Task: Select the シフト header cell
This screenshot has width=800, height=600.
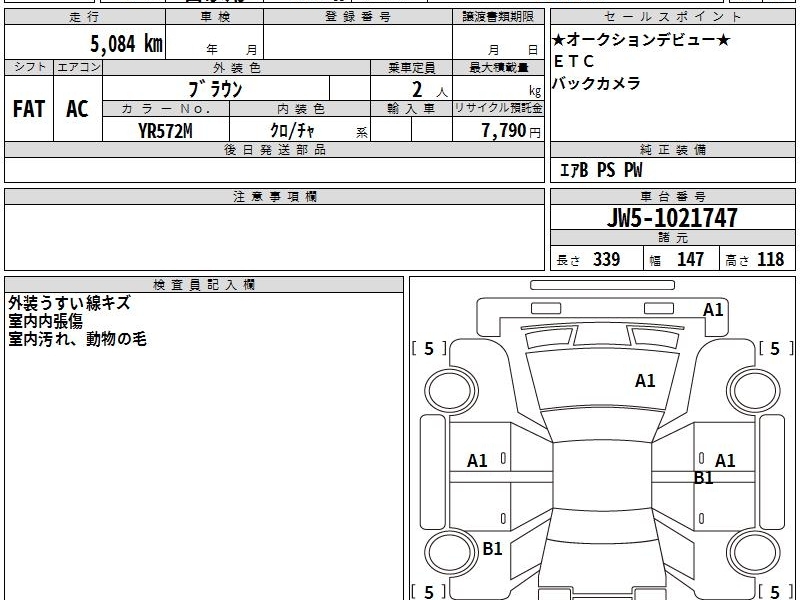Action: 29,67
